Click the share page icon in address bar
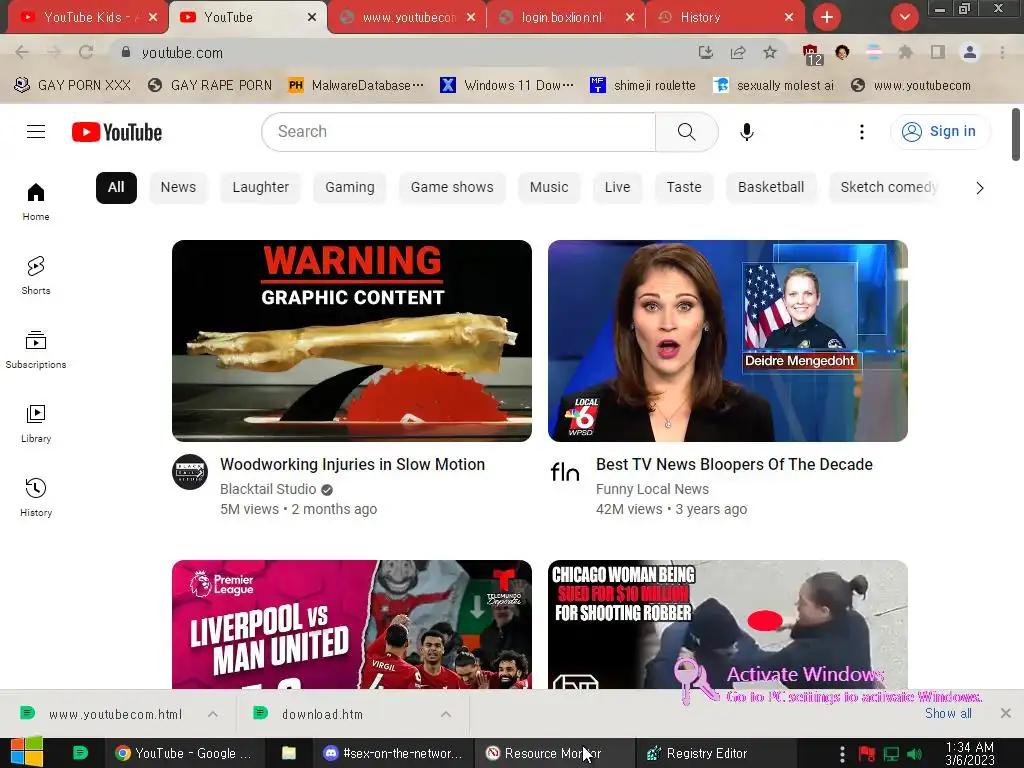Screen dimensions: 1024x768 point(738,52)
